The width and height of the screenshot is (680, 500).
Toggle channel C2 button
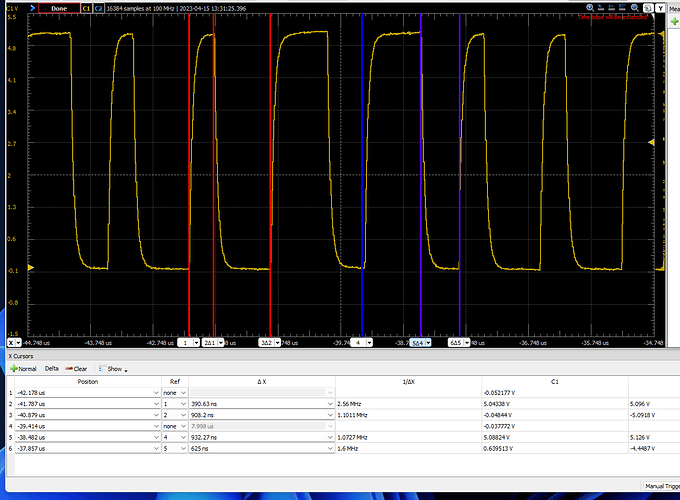point(98,8)
